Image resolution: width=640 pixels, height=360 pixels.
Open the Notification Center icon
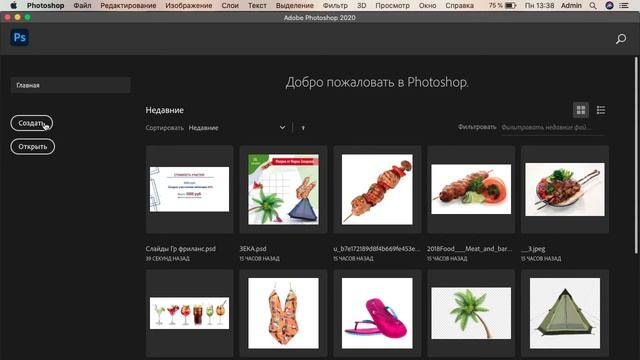(x=624, y=6)
